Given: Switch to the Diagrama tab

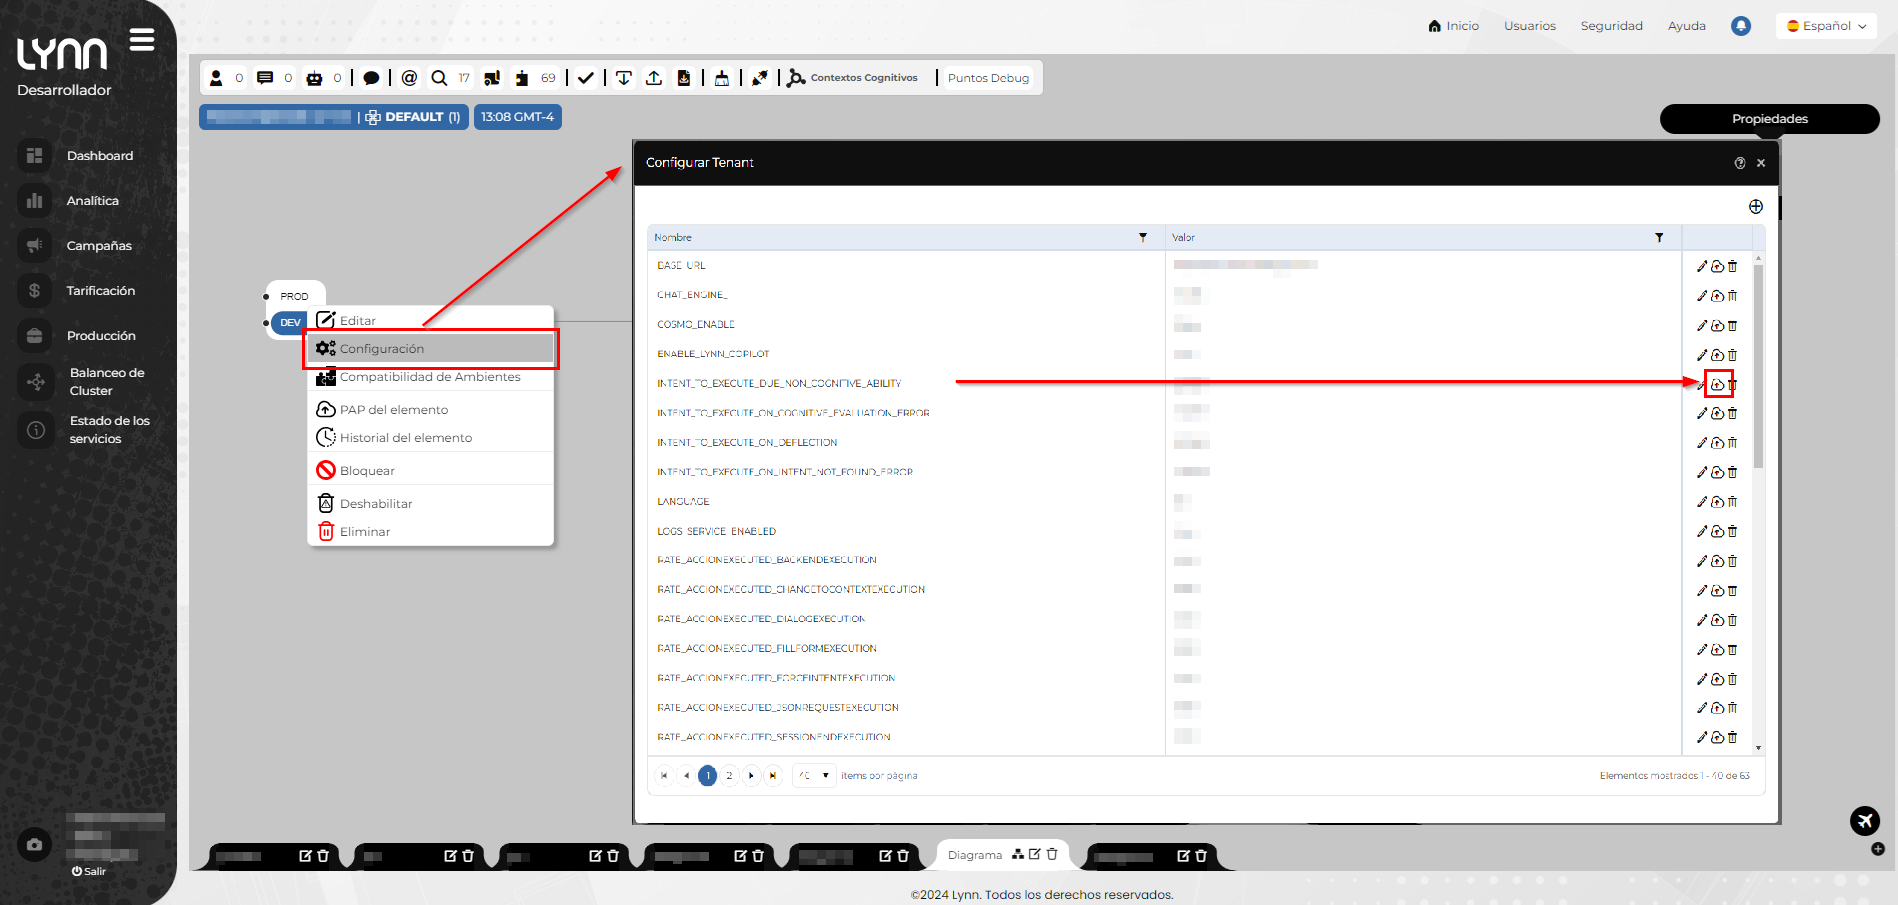Looking at the screenshot, I should click(x=974, y=855).
